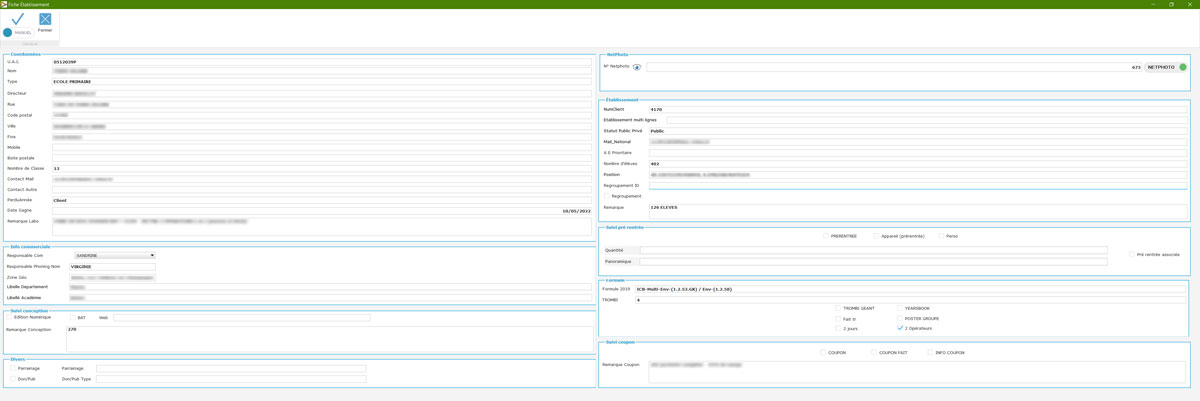The height and width of the screenshot is (401, 1200).
Task: Click the Remarque Conception text area
Action: (329, 338)
